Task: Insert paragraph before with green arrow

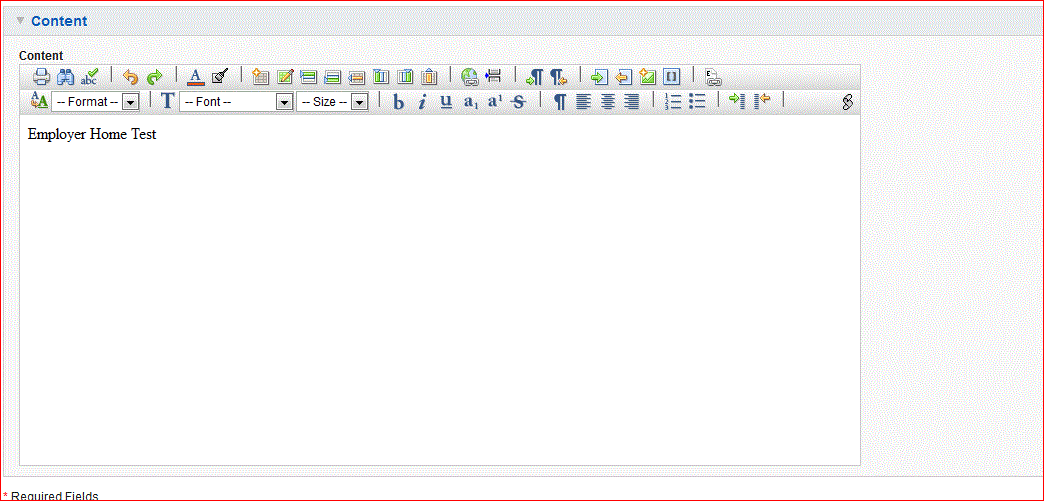Action: click(x=535, y=77)
